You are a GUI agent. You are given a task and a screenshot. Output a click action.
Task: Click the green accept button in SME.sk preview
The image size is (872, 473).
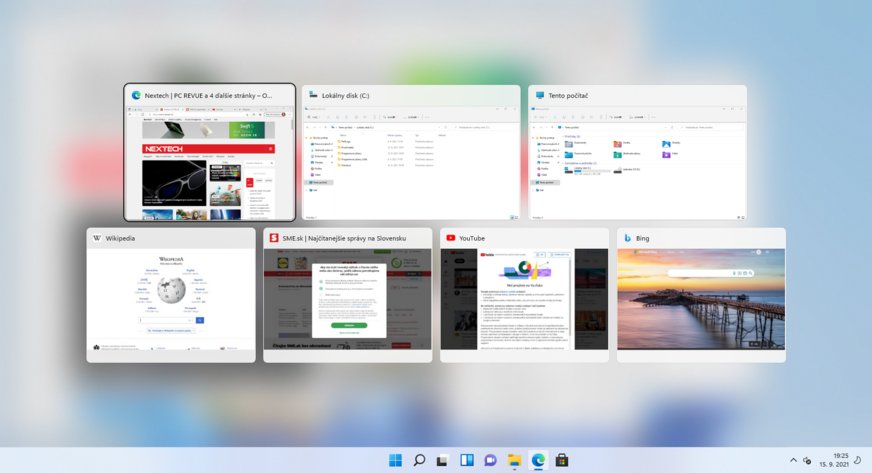pos(349,325)
